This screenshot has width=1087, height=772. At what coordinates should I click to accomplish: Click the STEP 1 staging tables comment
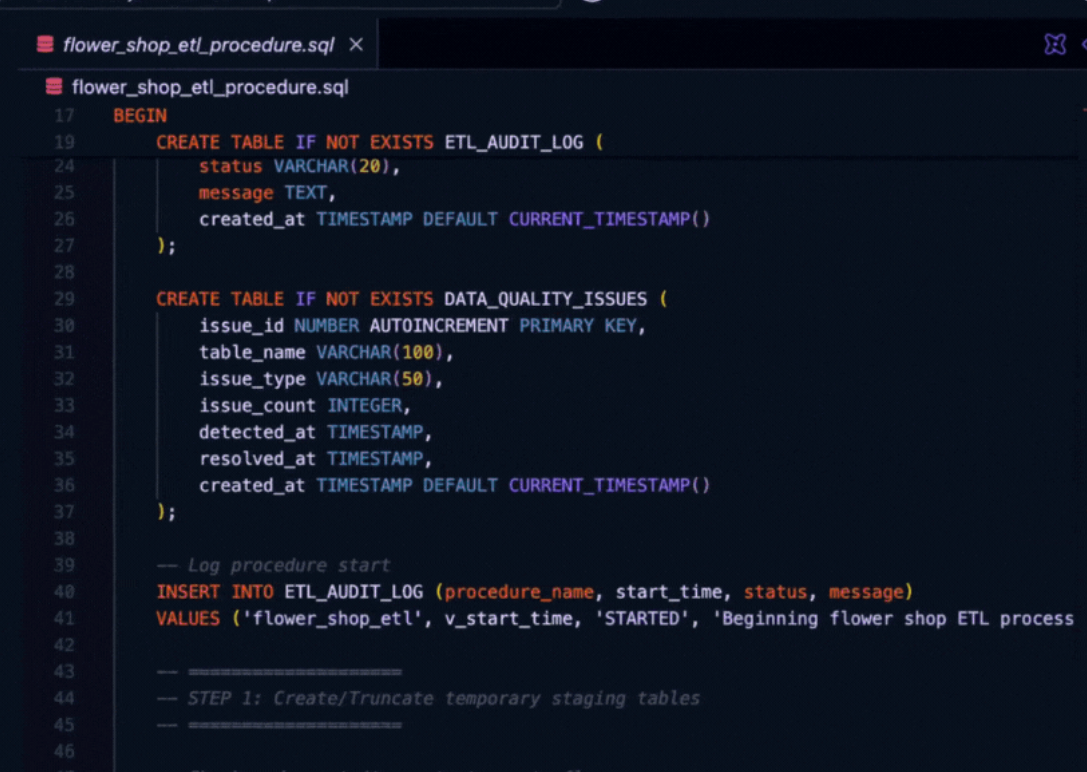tap(443, 698)
